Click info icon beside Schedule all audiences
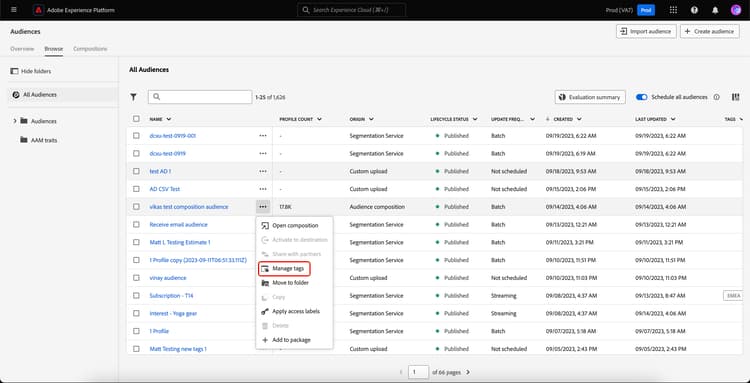Viewport: 750px width, 383px height. [x=717, y=97]
